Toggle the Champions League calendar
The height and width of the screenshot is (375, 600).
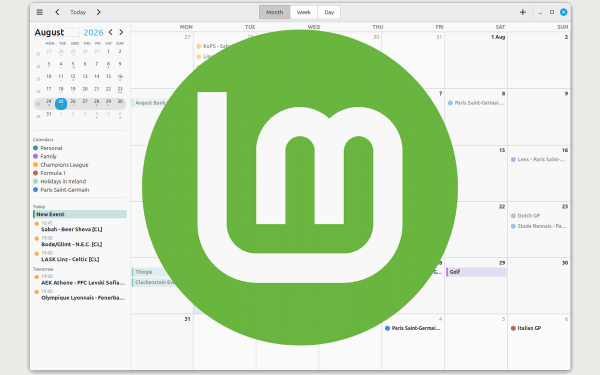[60, 165]
